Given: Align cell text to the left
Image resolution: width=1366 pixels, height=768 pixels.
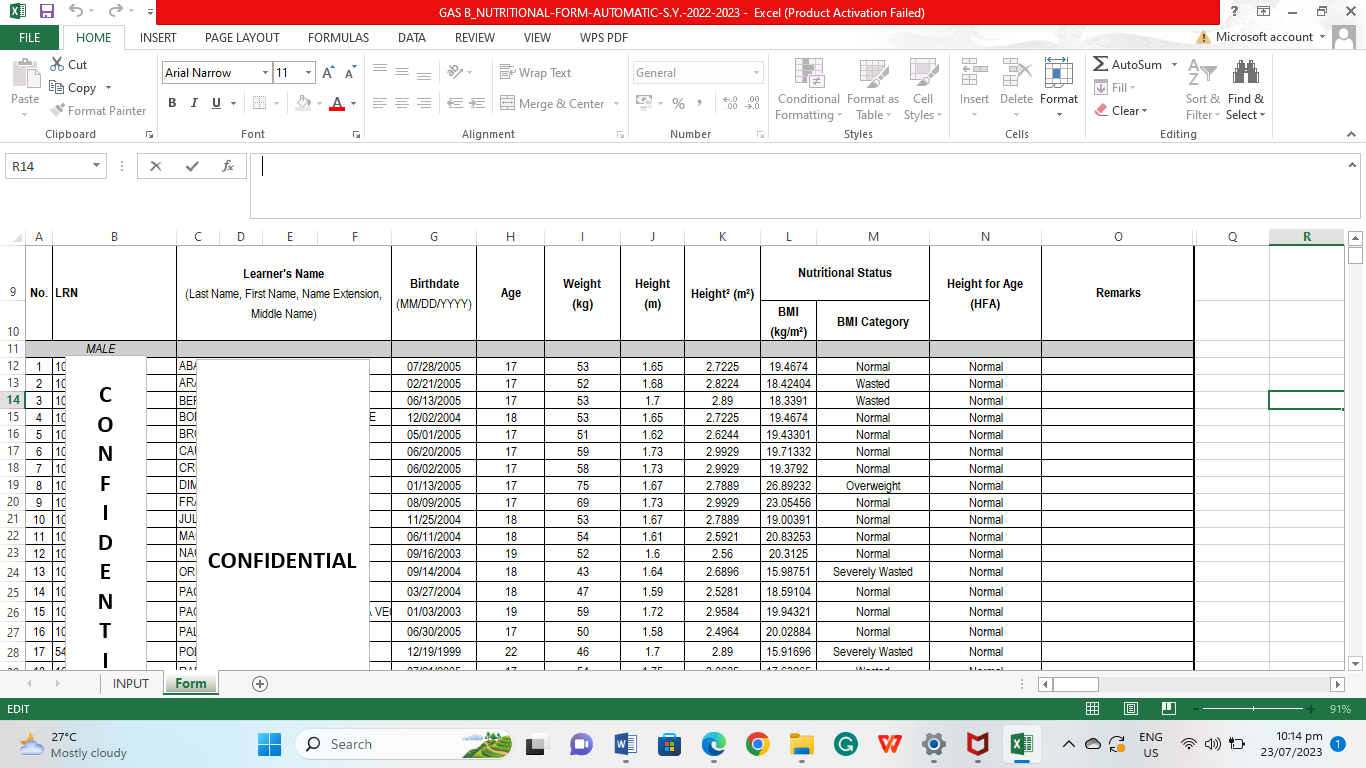Looking at the screenshot, I should click(x=380, y=103).
